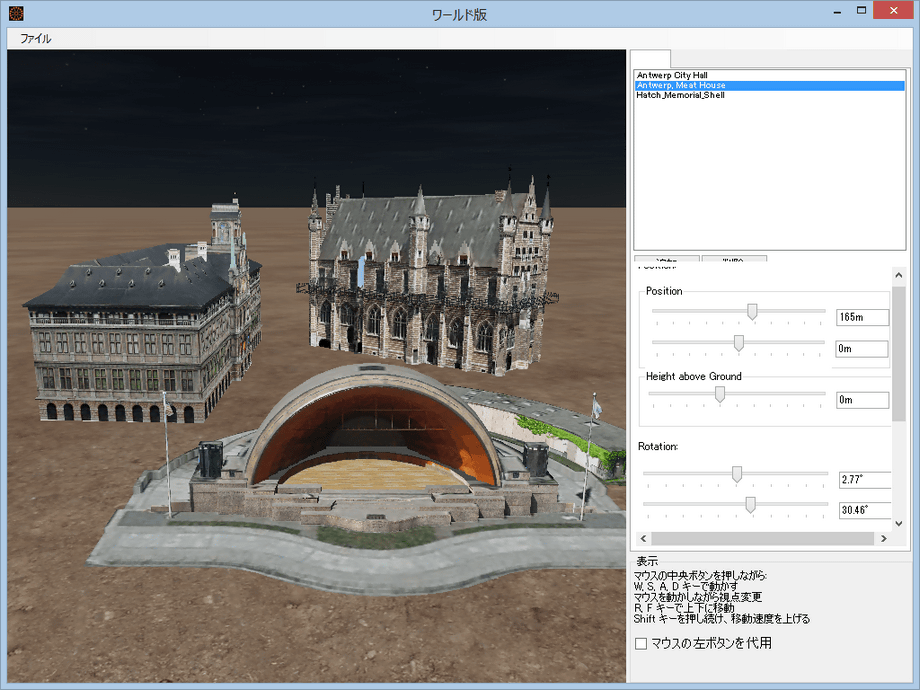Click the horizontal scrollbar left arrow
Viewport: 920px width, 690px height.
pos(644,539)
